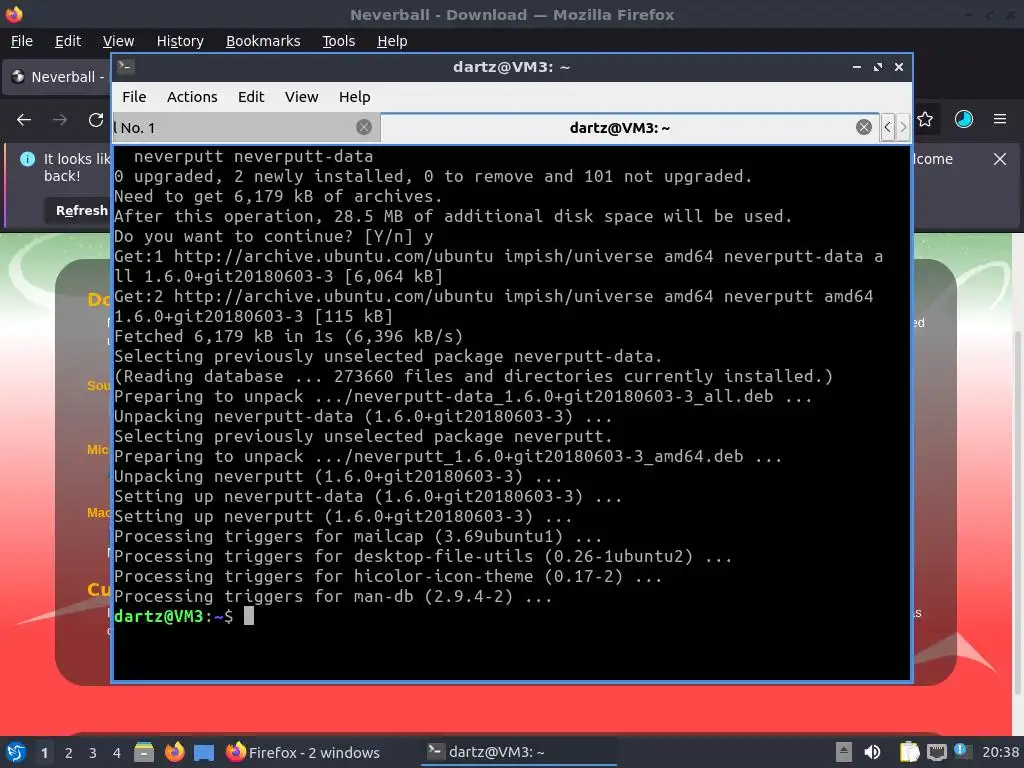Open the Firefox Help menu

(x=392, y=41)
